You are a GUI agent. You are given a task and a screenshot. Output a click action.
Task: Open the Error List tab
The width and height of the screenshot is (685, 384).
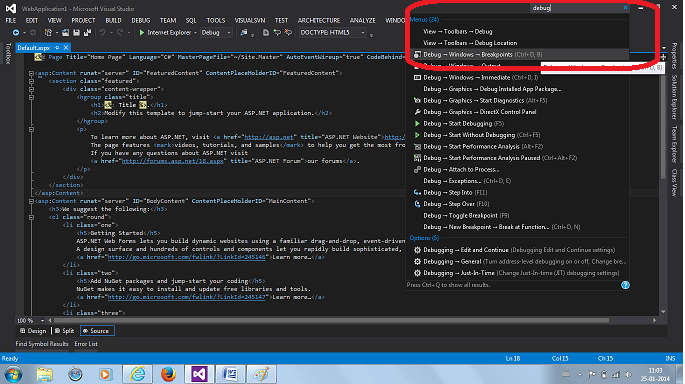click(86, 344)
